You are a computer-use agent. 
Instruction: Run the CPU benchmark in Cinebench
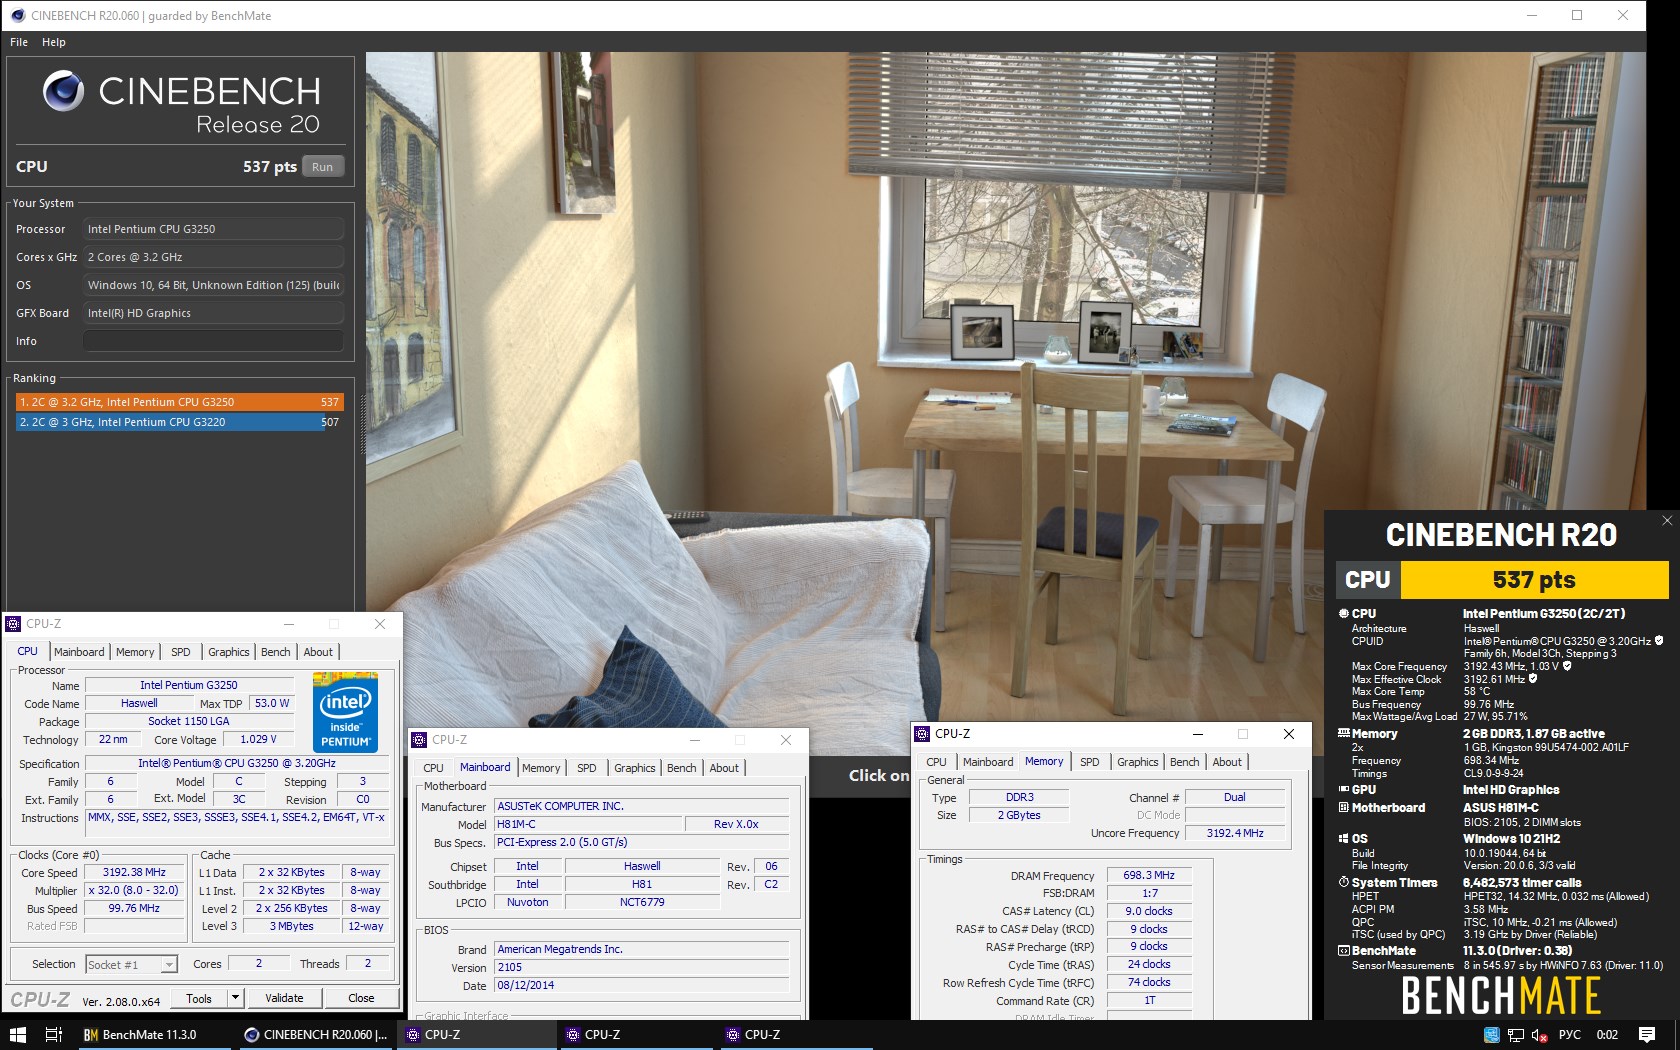click(322, 167)
